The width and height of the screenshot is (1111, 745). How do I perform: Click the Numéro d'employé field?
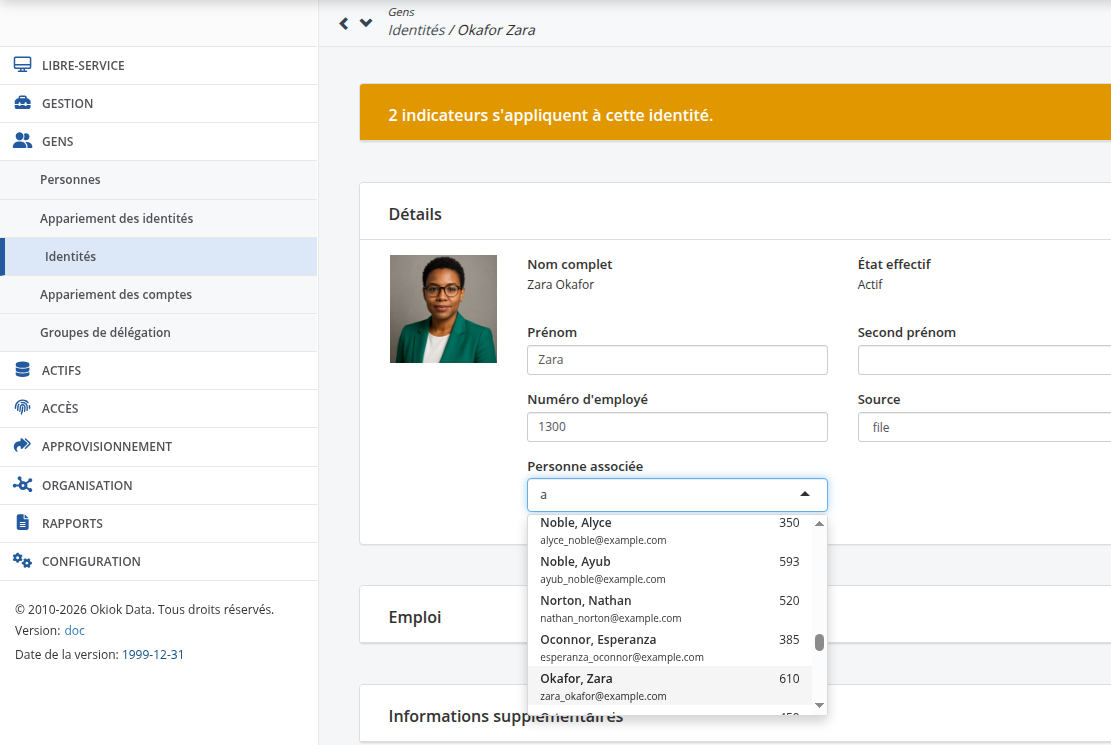(677, 427)
